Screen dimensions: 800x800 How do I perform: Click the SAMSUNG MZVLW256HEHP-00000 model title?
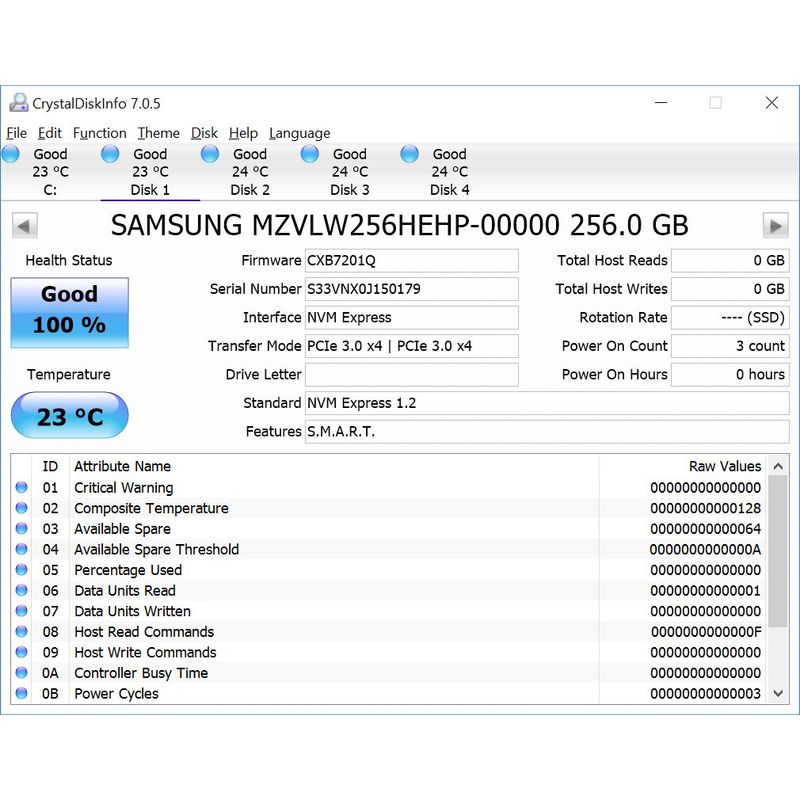pyautogui.click(x=399, y=226)
